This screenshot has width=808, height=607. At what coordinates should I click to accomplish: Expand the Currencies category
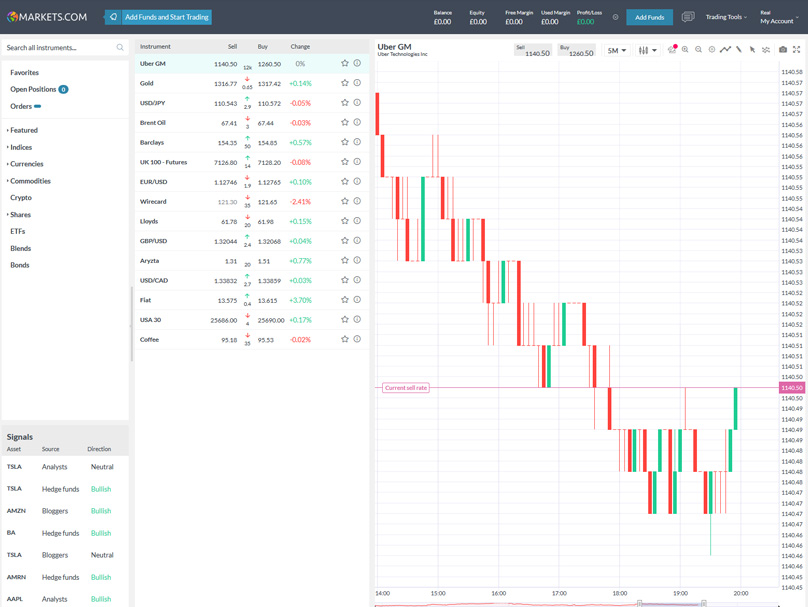(26, 164)
